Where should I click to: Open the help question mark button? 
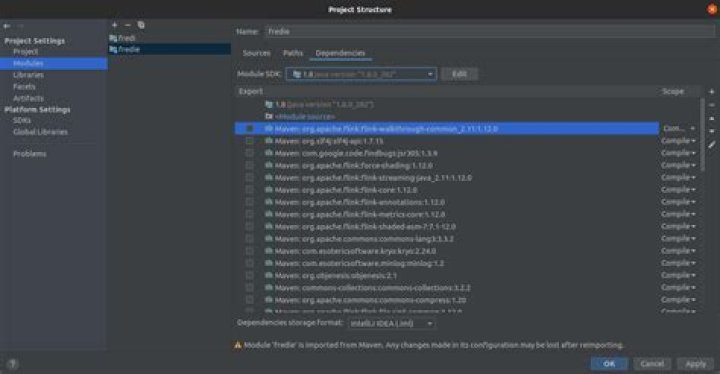pyautogui.click(x=12, y=364)
